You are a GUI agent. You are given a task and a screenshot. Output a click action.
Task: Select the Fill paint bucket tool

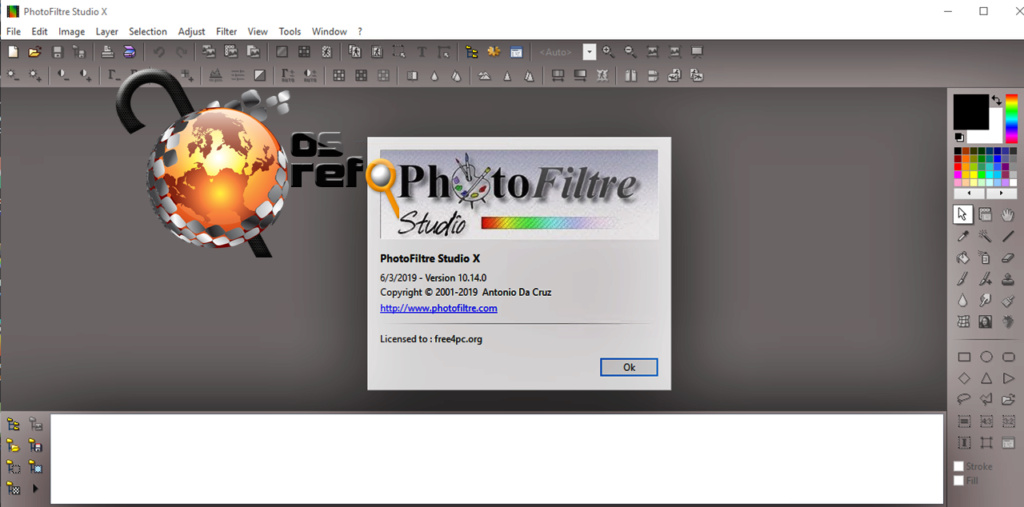pyautogui.click(x=963, y=257)
